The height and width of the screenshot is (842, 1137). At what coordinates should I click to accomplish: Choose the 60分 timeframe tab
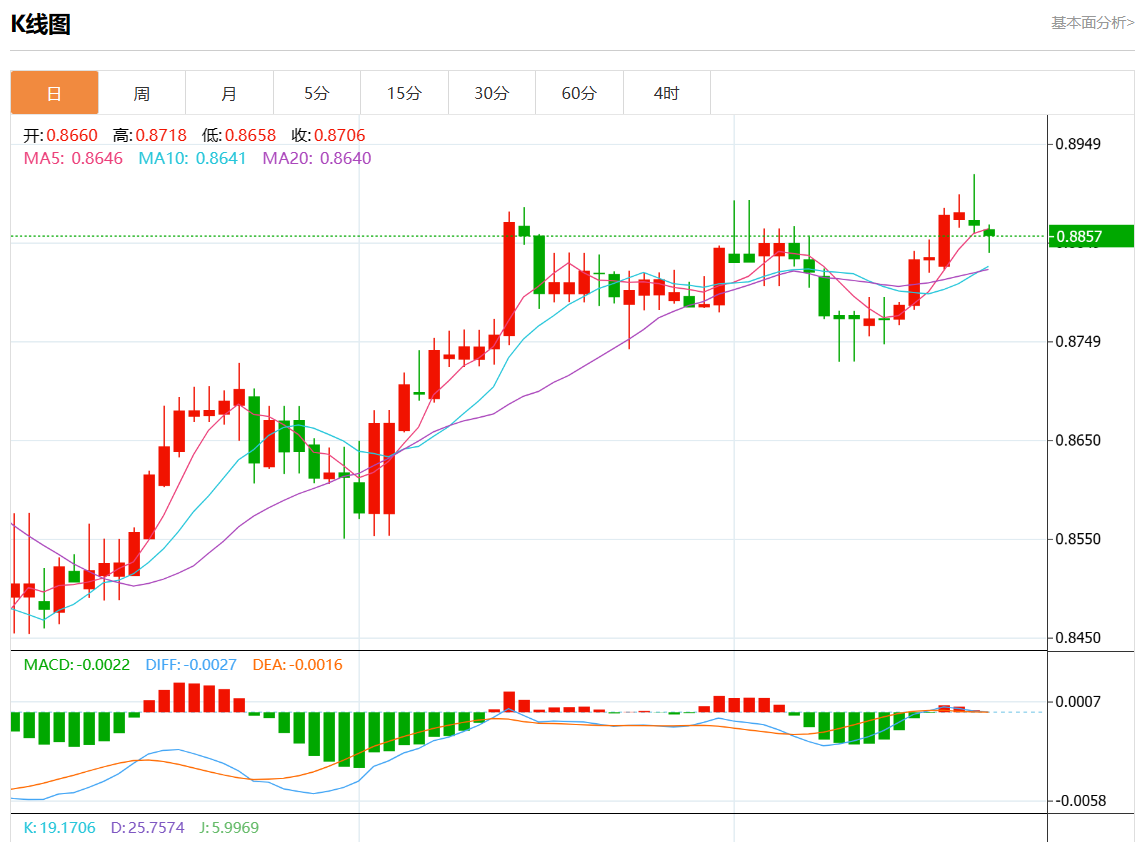tap(579, 93)
